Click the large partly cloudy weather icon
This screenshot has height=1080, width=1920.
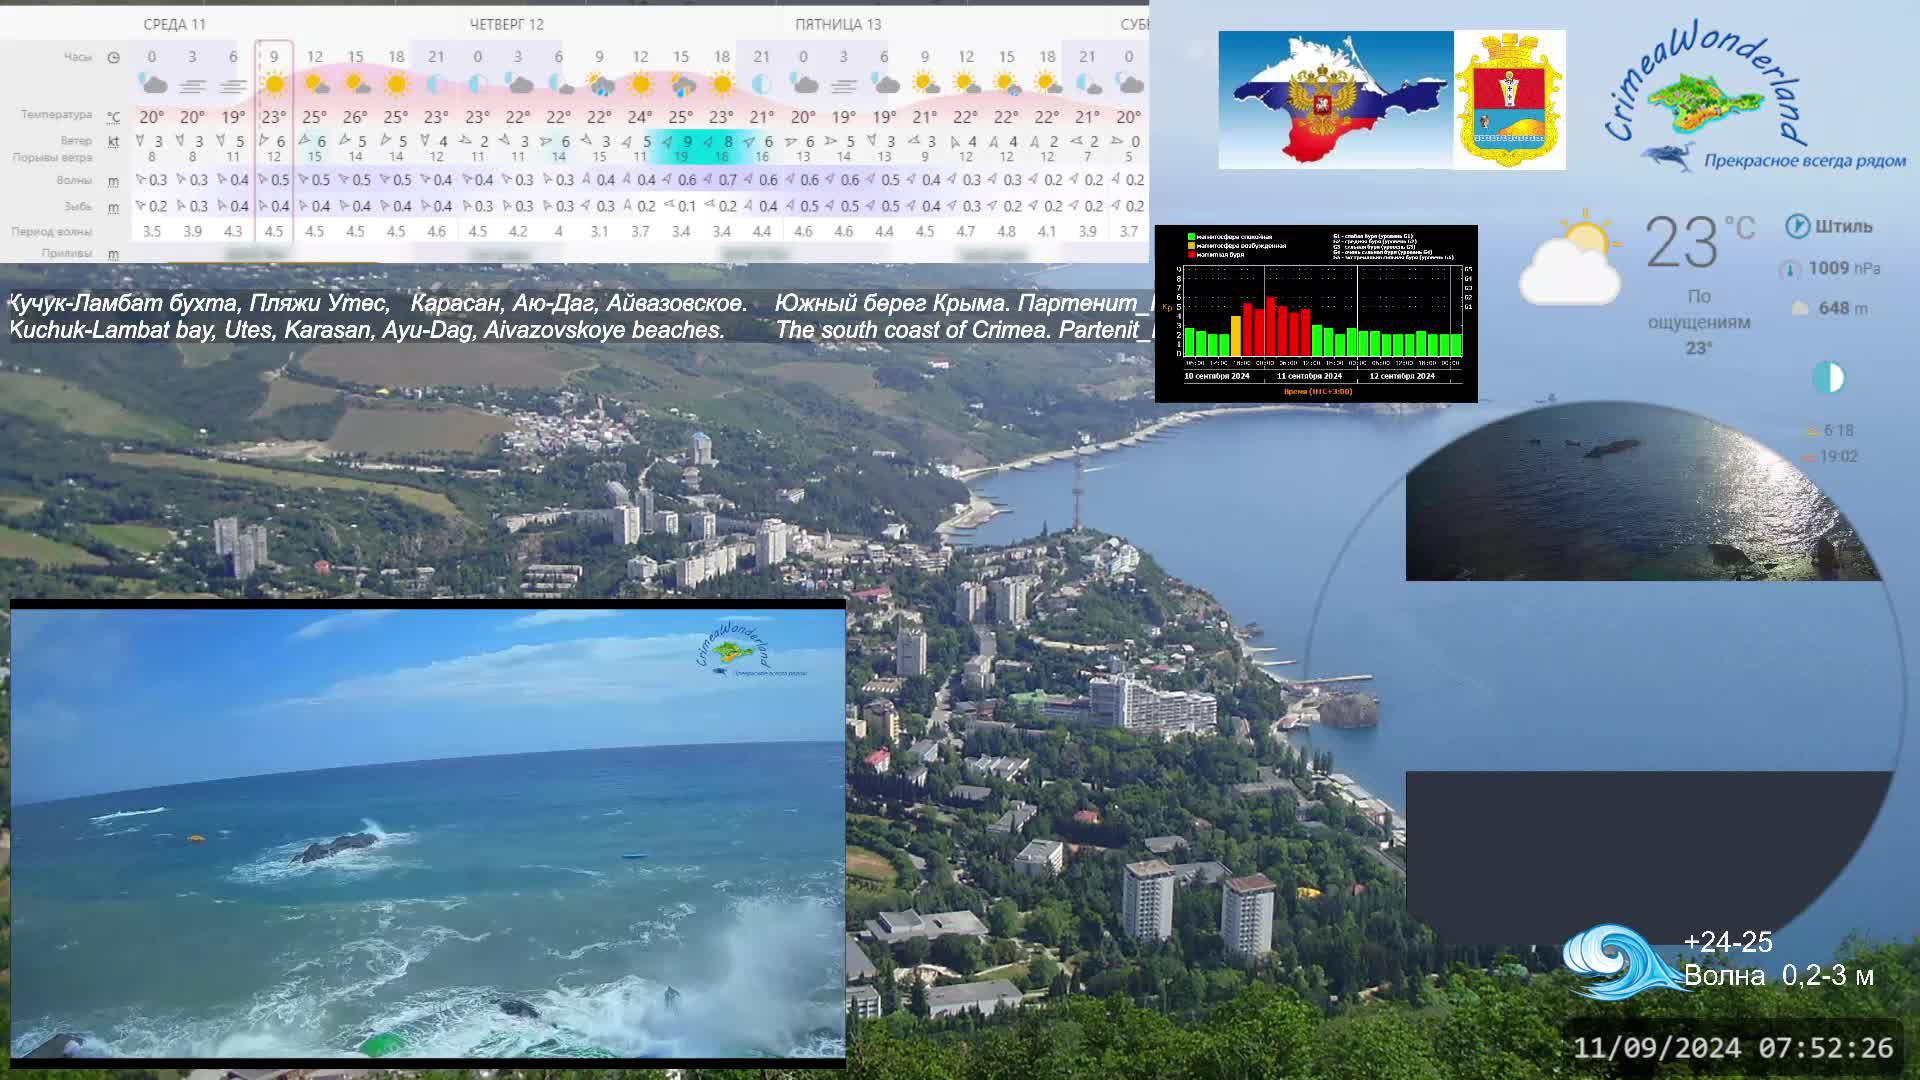pyautogui.click(x=1570, y=257)
